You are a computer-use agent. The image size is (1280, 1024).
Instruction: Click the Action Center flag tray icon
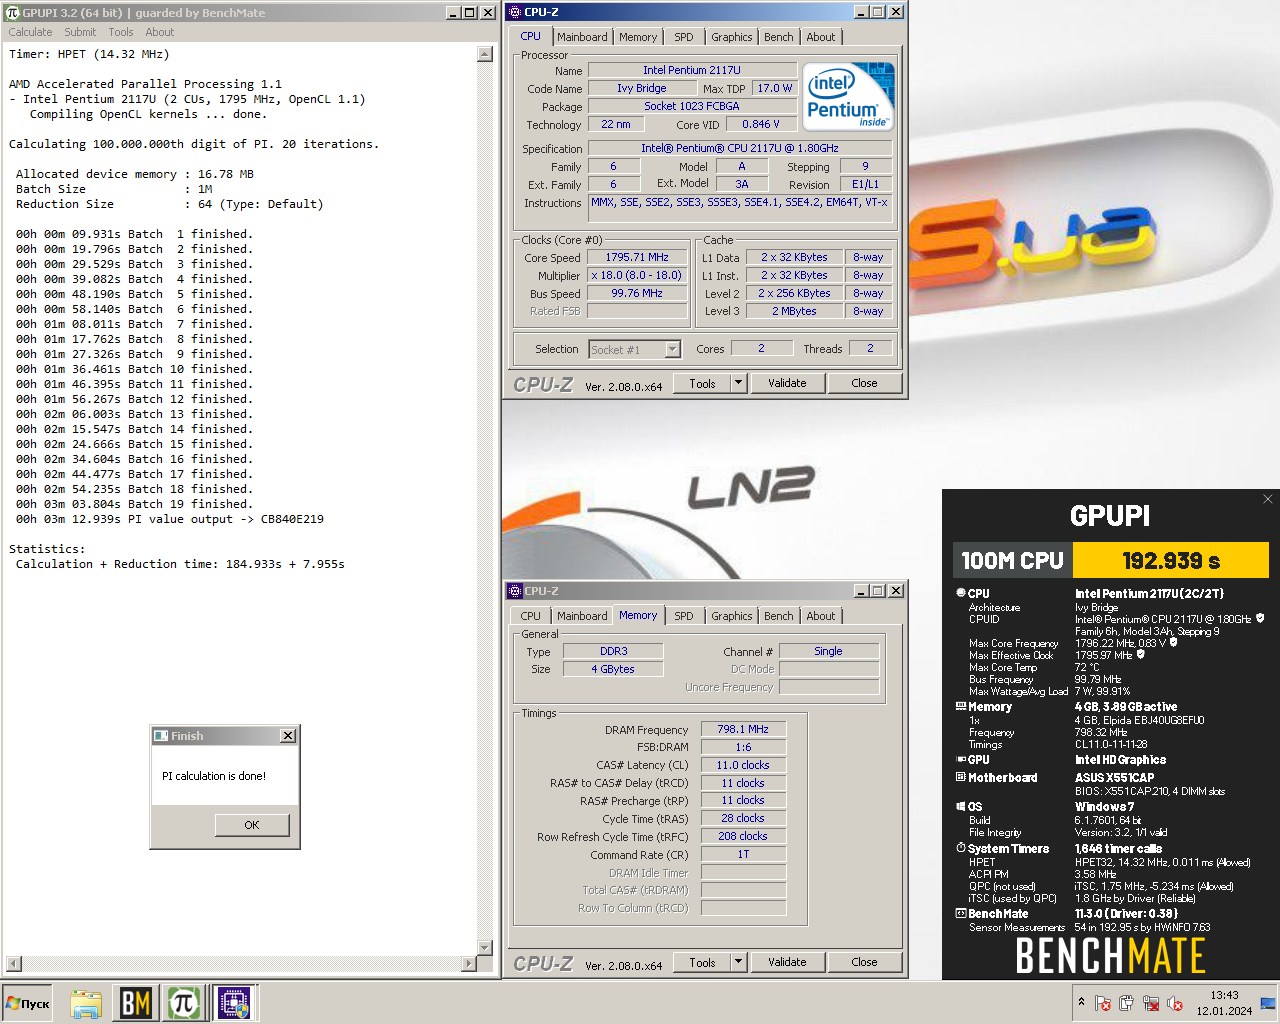tap(1103, 1003)
